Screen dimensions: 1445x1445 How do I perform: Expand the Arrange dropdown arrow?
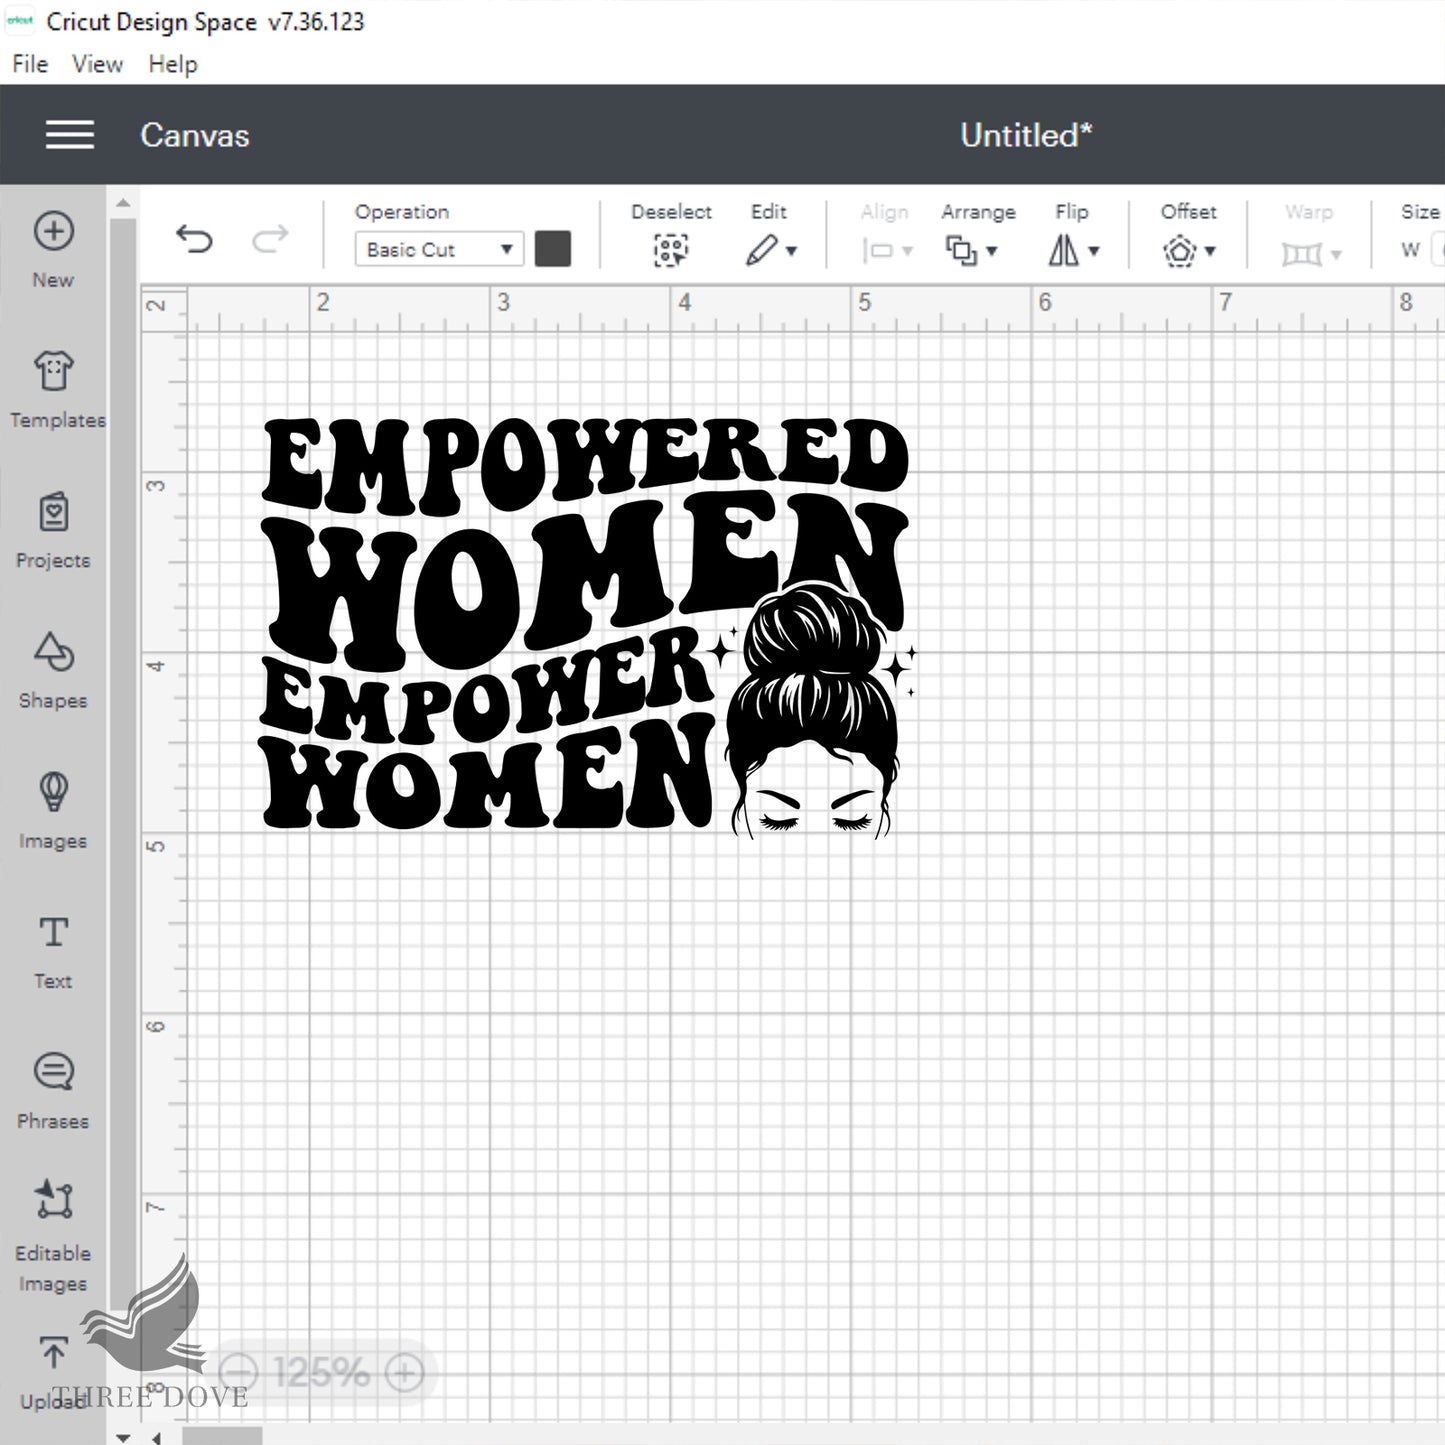[x=992, y=251]
